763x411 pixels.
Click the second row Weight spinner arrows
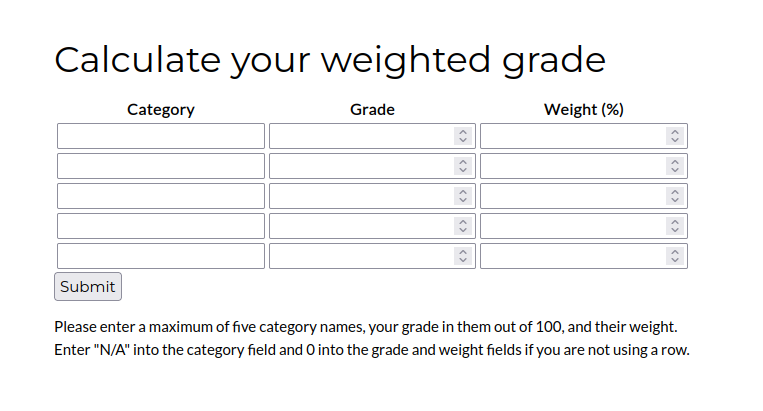pos(675,166)
